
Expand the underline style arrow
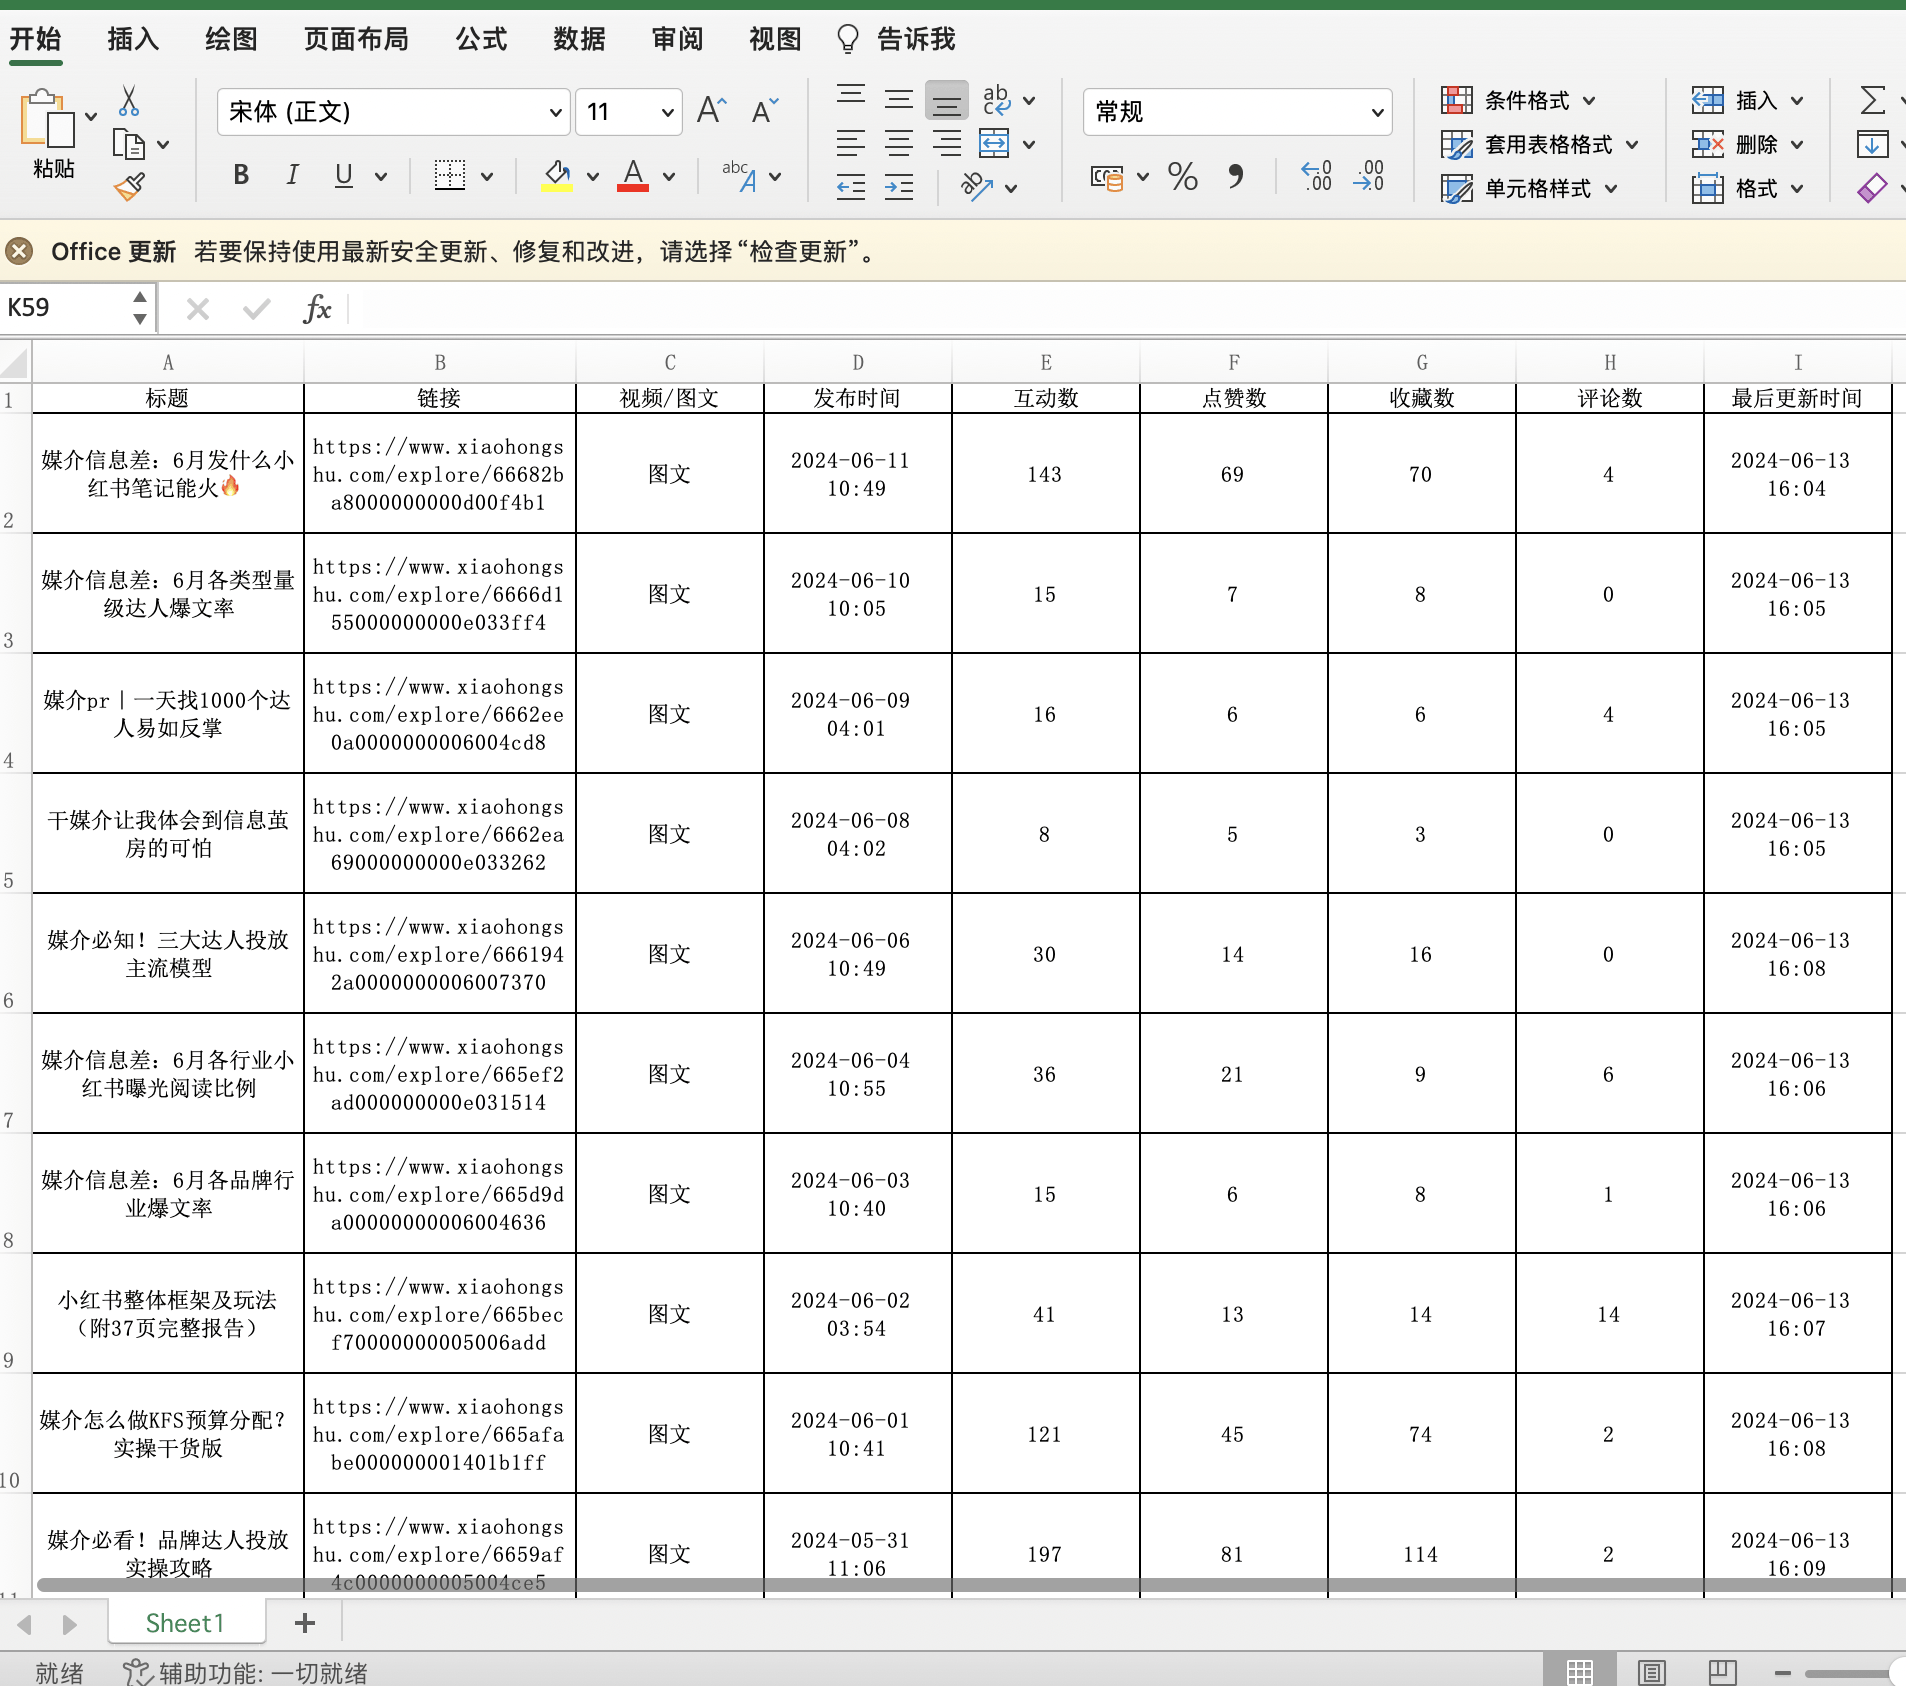point(381,177)
